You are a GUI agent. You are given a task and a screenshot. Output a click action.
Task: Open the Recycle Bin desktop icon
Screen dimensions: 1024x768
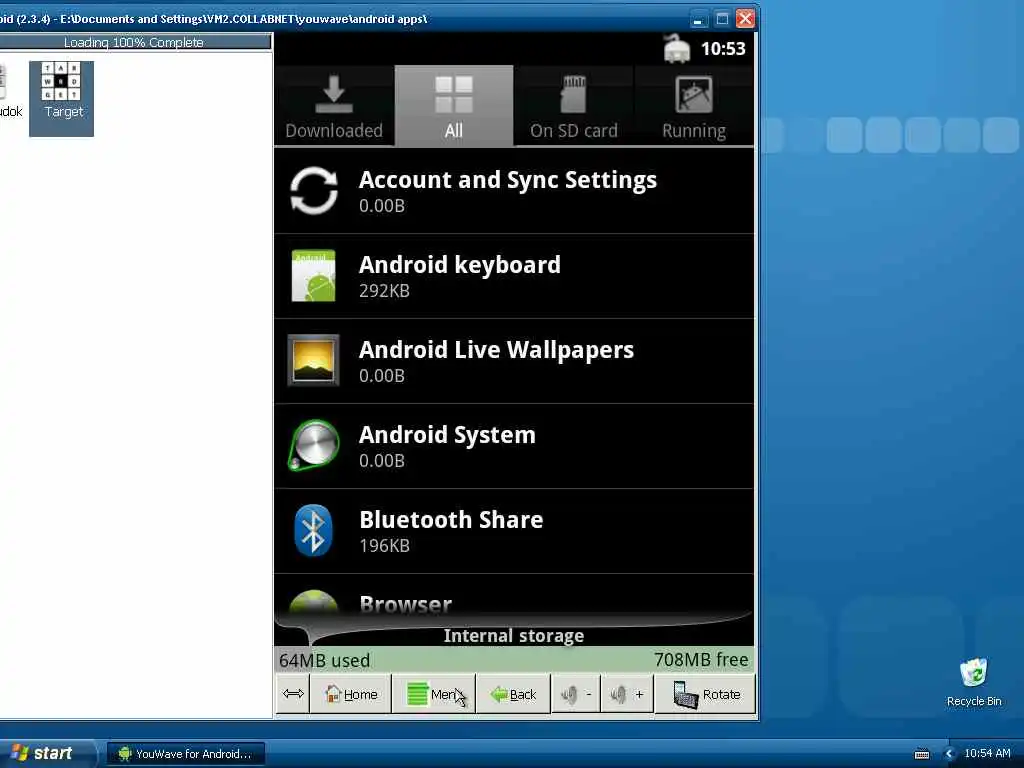tap(974, 683)
